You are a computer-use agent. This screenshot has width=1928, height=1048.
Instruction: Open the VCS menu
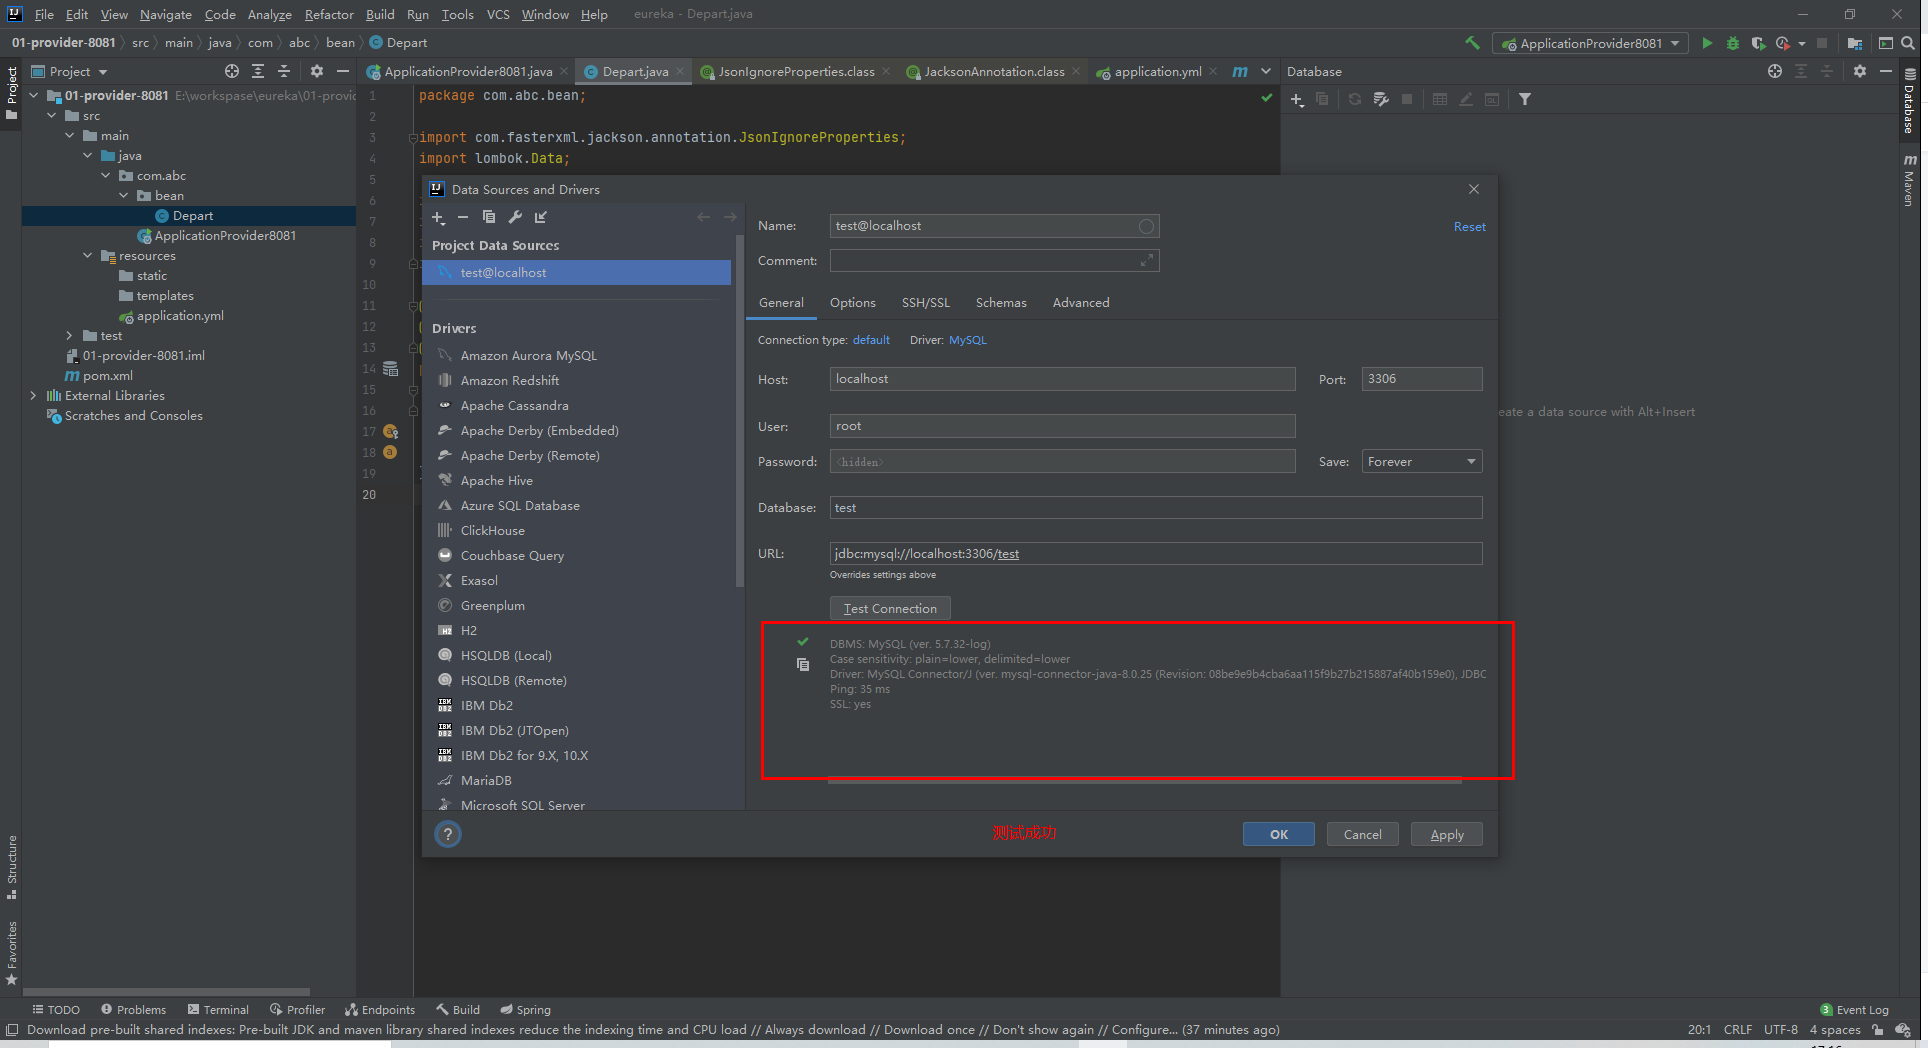point(498,14)
